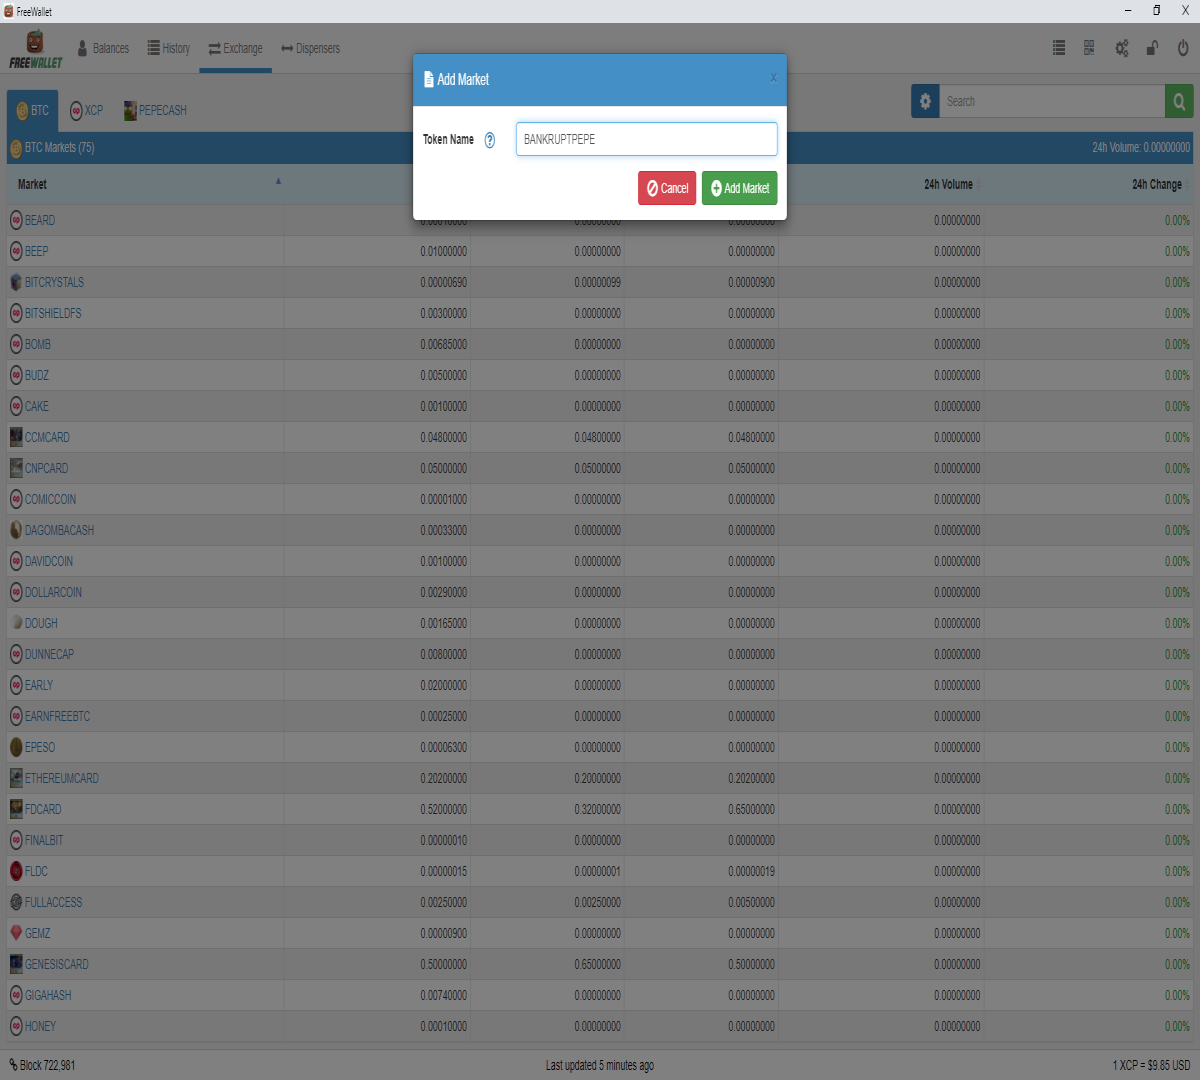
Task: Click the power logout icon
Action: pos(1183,48)
